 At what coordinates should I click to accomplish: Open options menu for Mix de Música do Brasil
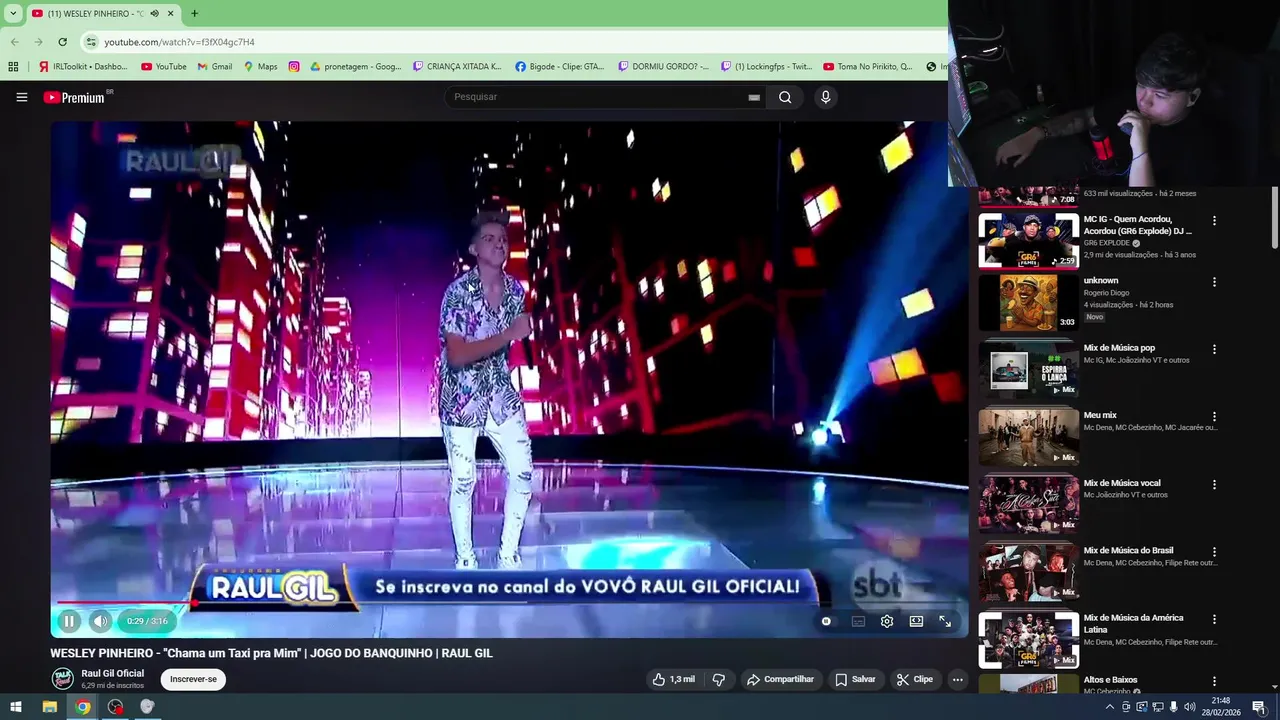[1214, 552]
